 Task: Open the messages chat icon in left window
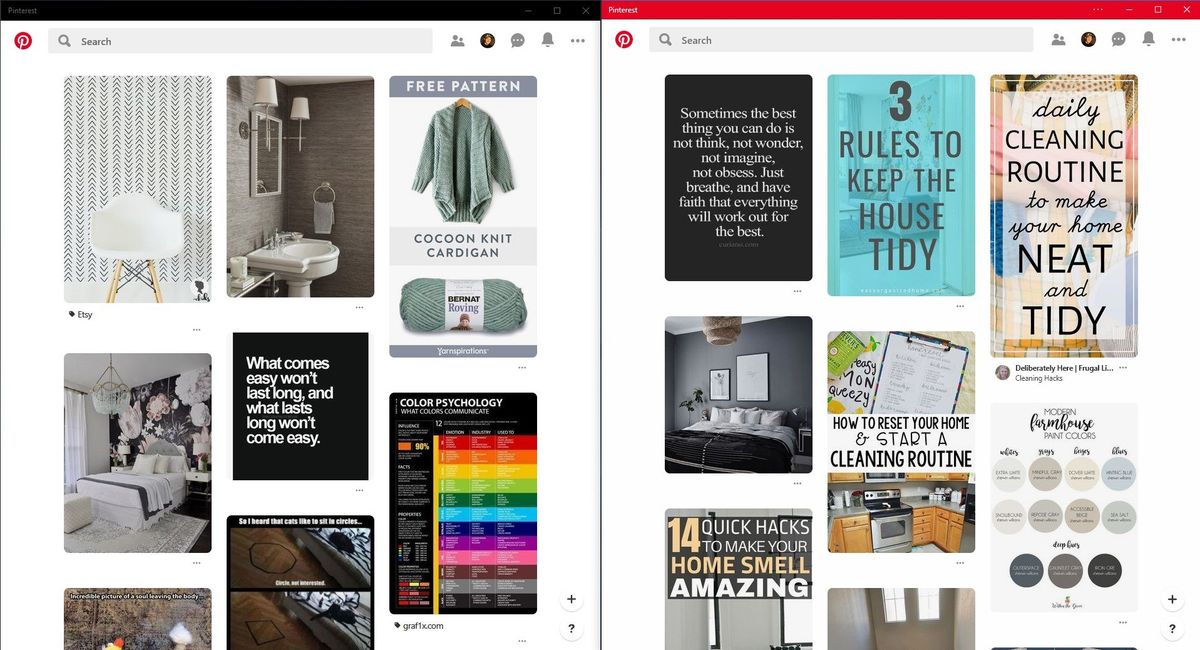click(x=518, y=40)
